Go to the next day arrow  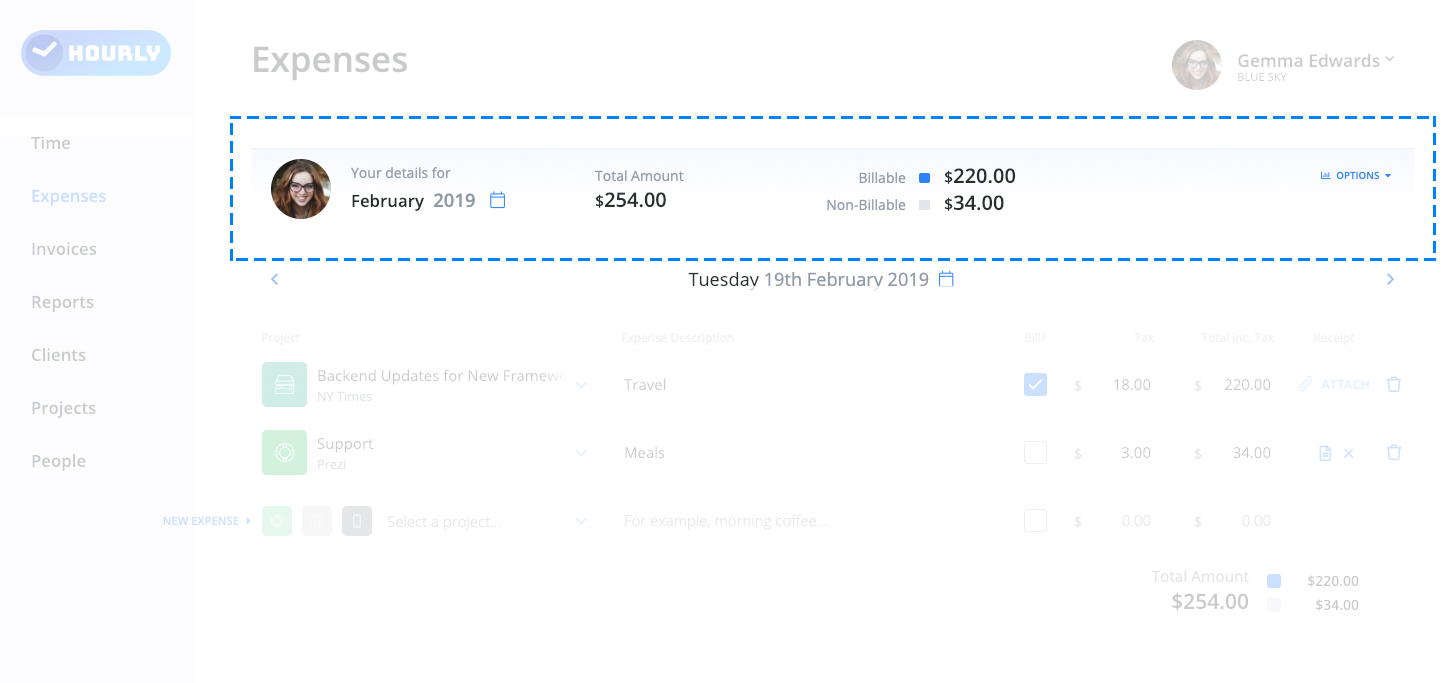[x=1390, y=279]
